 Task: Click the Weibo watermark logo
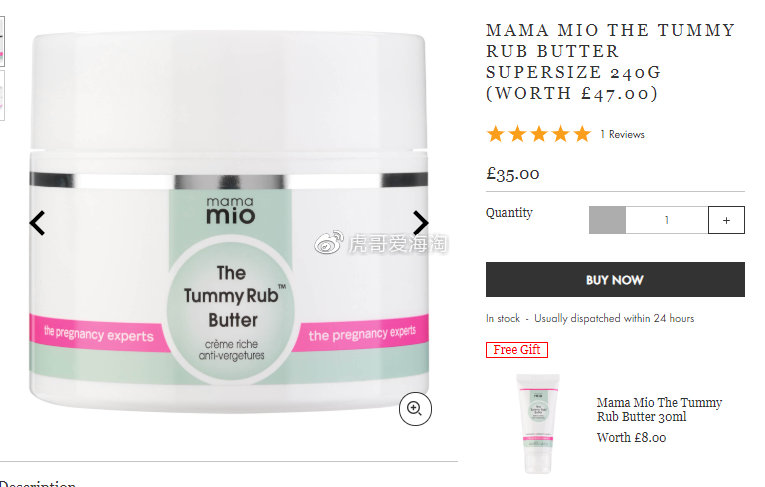(328, 242)
